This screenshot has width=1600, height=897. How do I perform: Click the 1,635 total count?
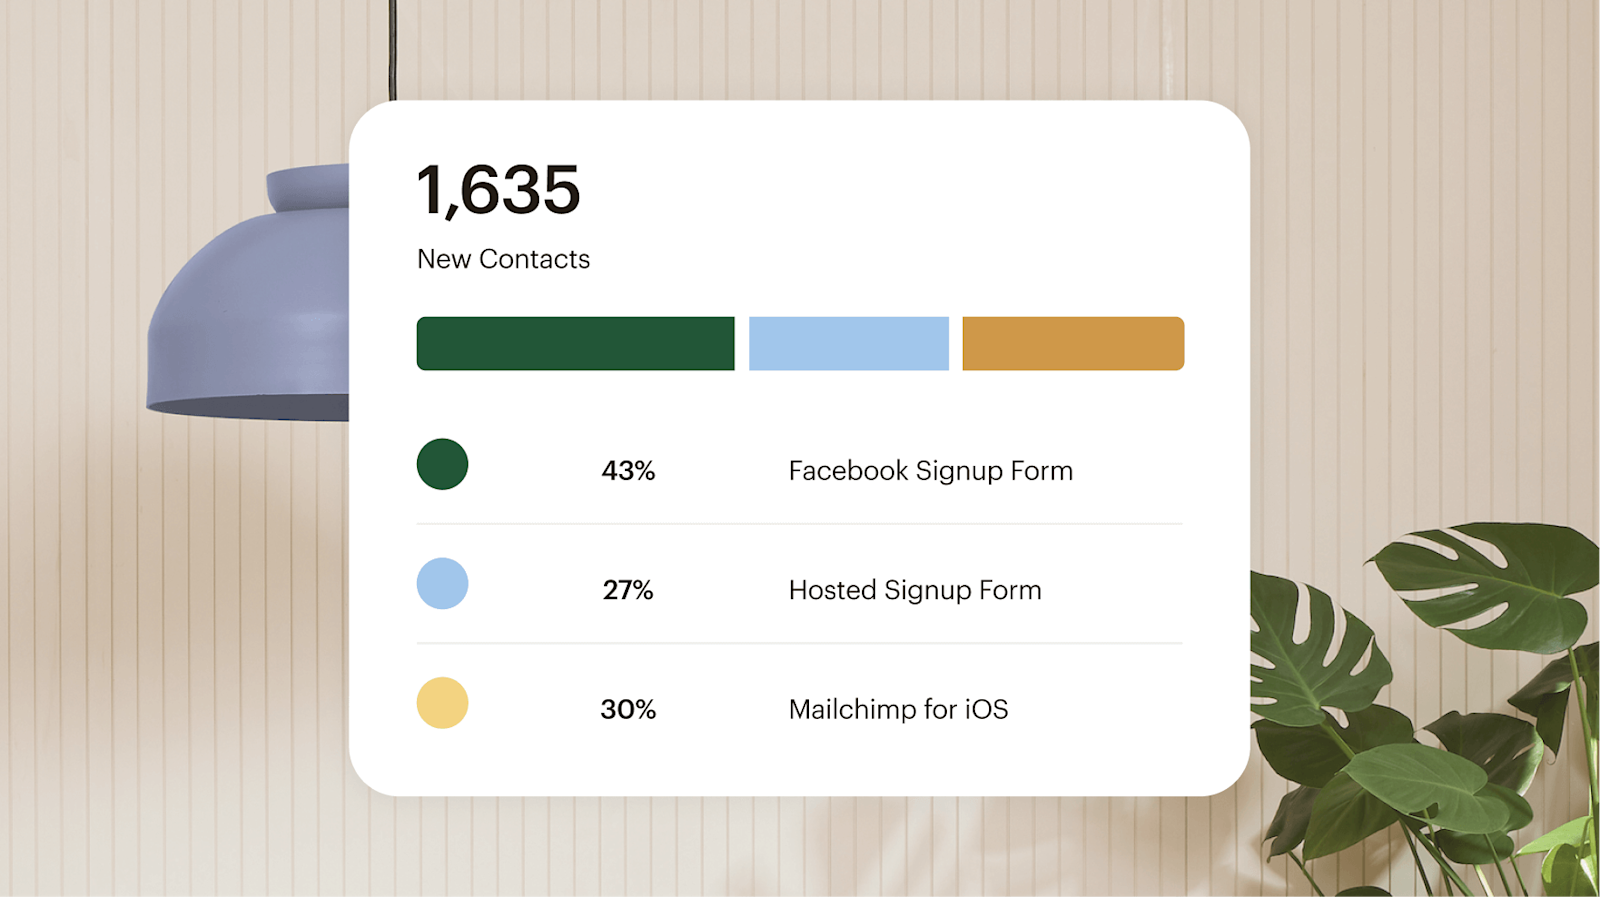pos(498,189)
